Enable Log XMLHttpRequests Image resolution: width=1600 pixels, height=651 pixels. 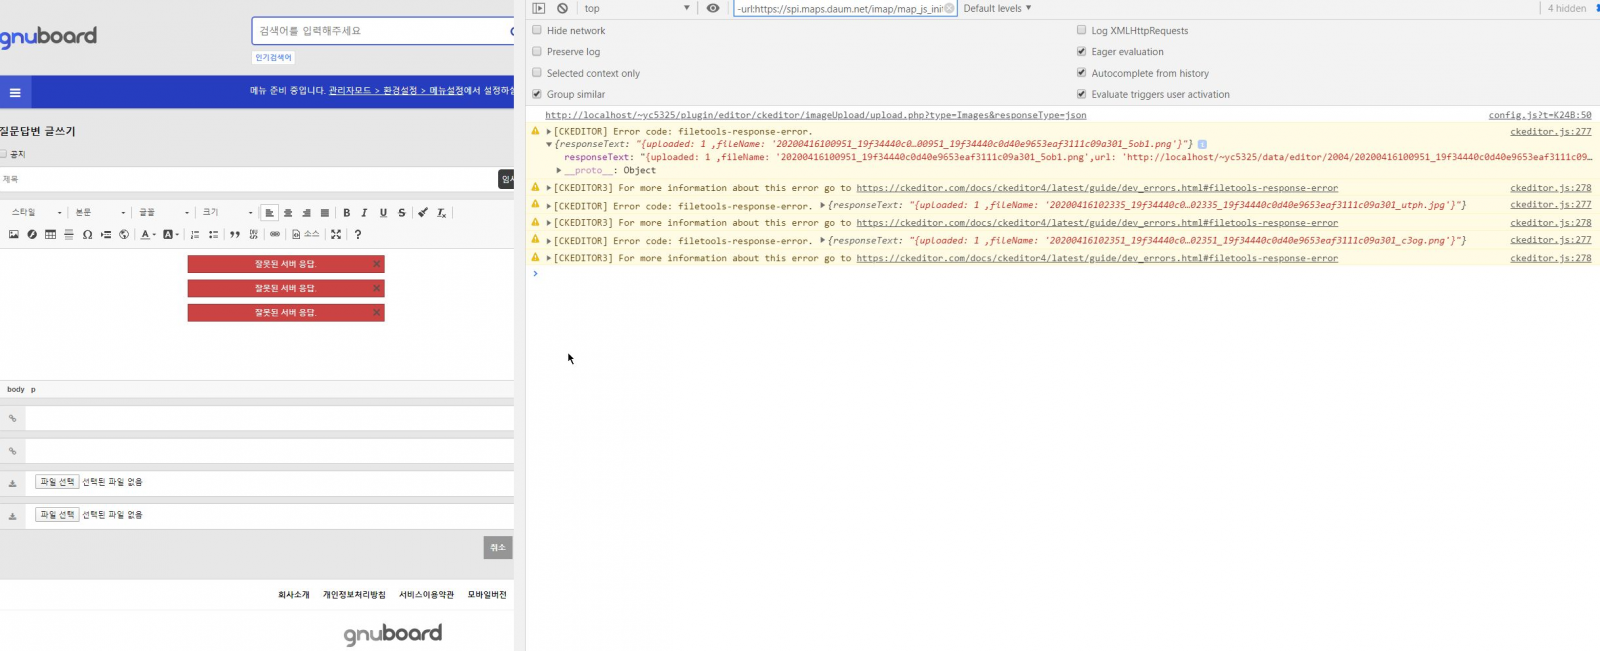[1081, 31]
